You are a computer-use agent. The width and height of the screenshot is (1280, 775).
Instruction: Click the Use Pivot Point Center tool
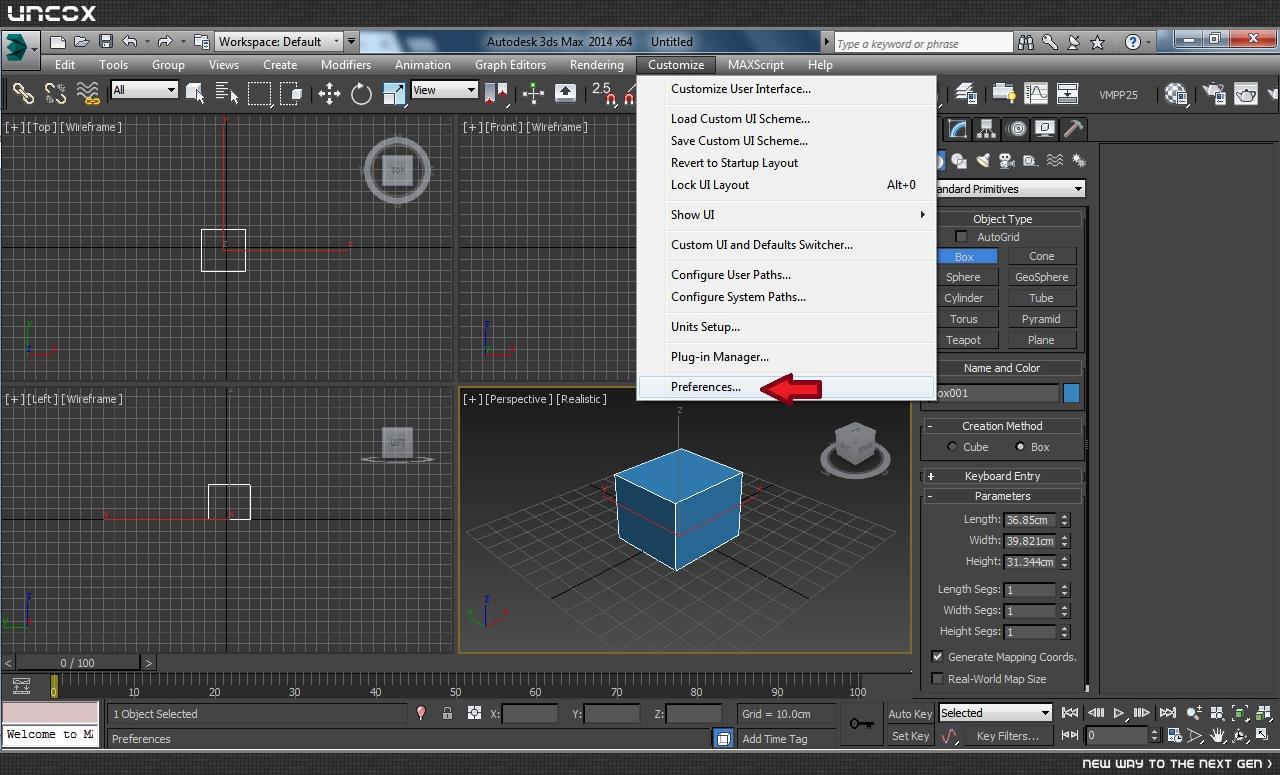(x=496, y=94)
